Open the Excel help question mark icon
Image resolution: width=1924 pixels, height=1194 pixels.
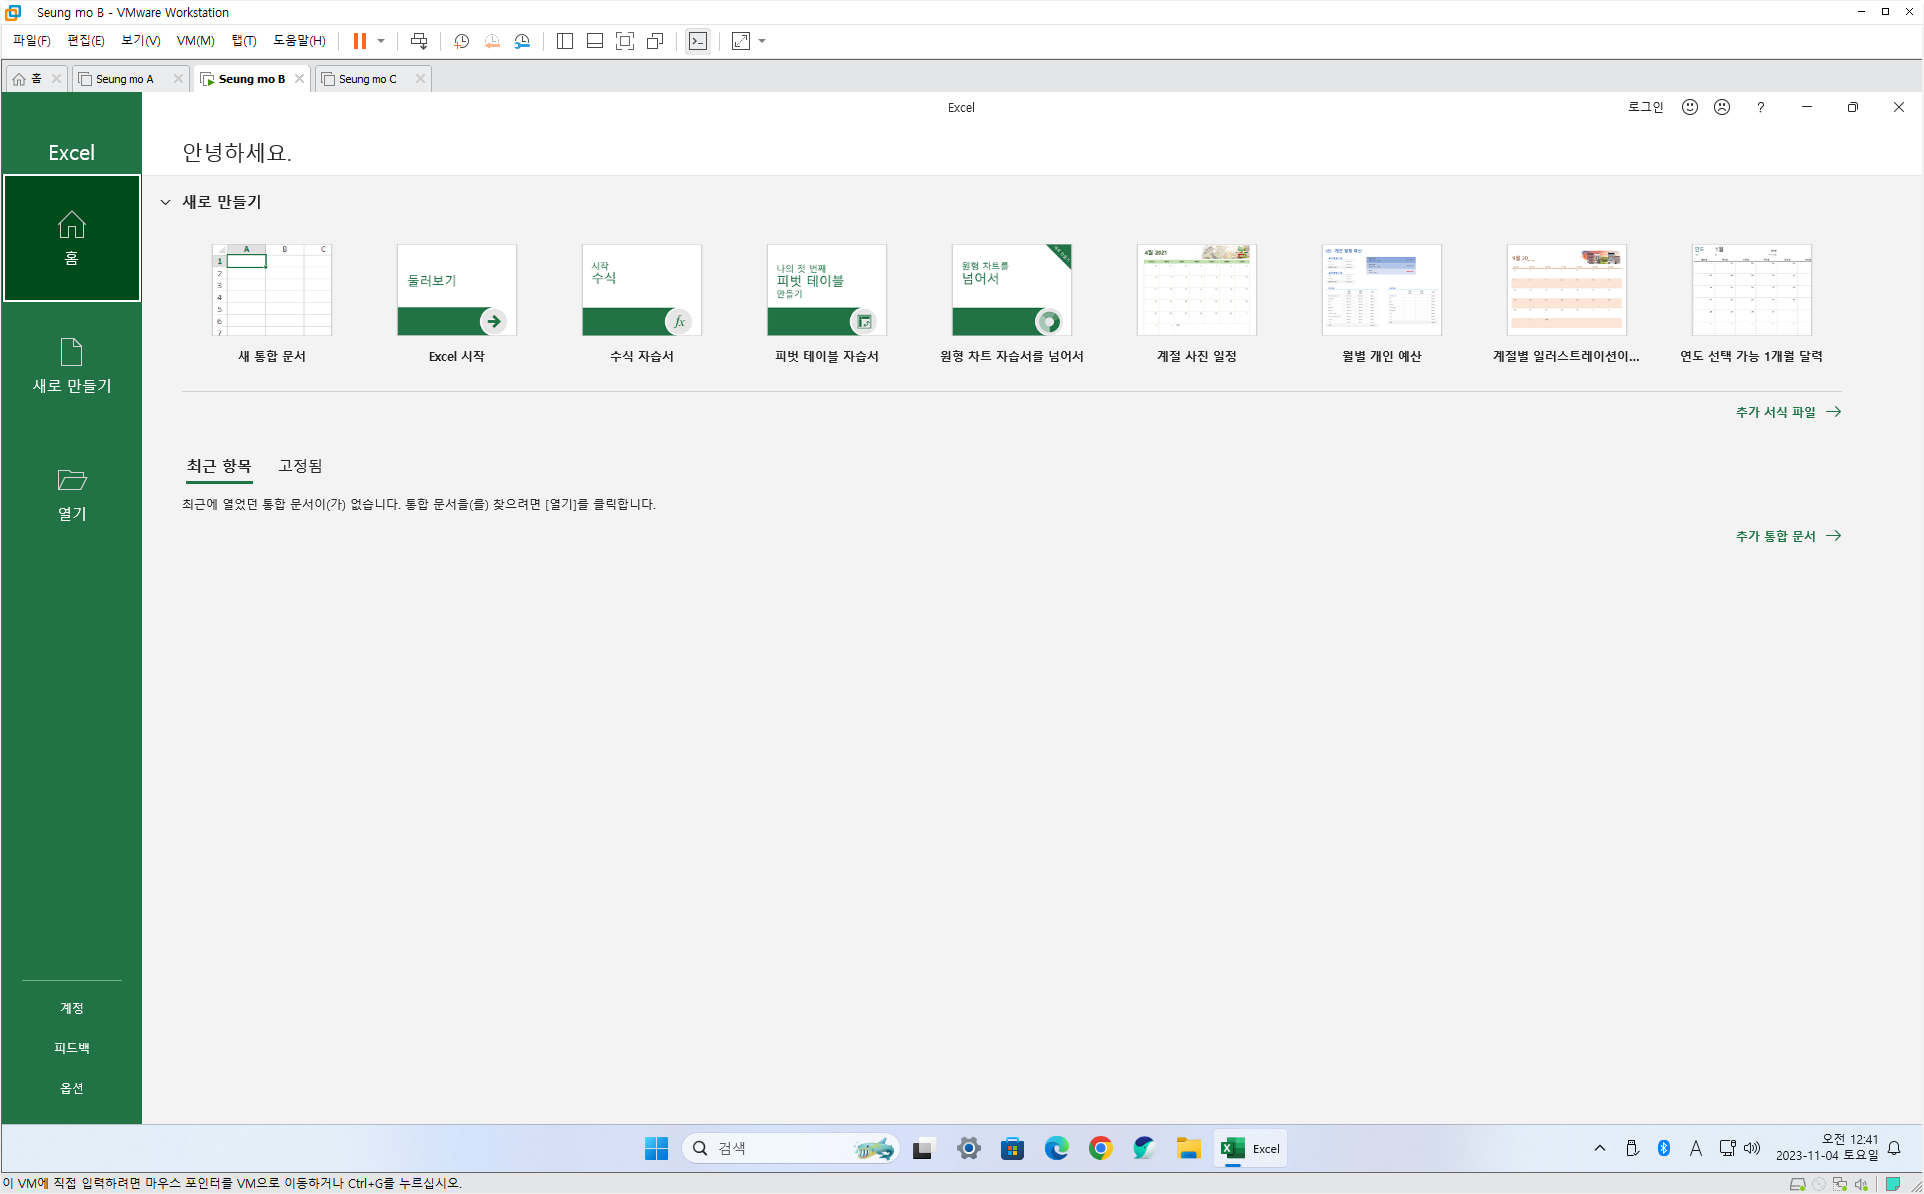pyautogui.click(x=1760, y=107)
